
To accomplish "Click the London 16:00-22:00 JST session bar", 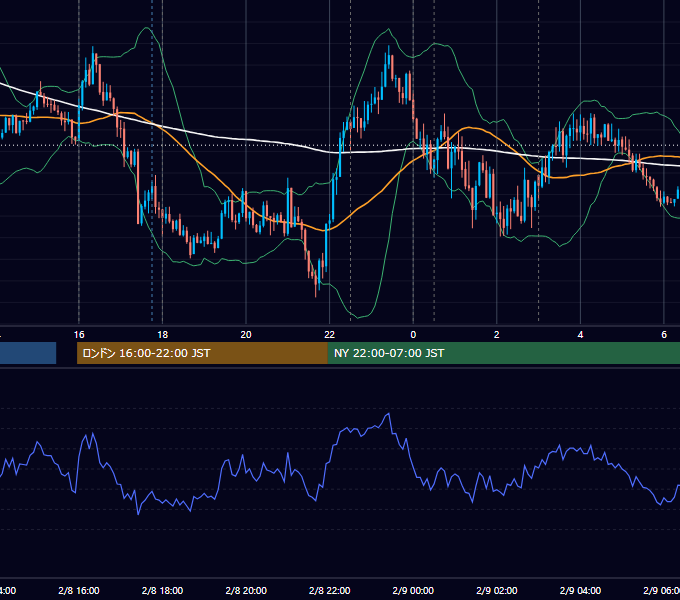I will click(x=202, y=353).
